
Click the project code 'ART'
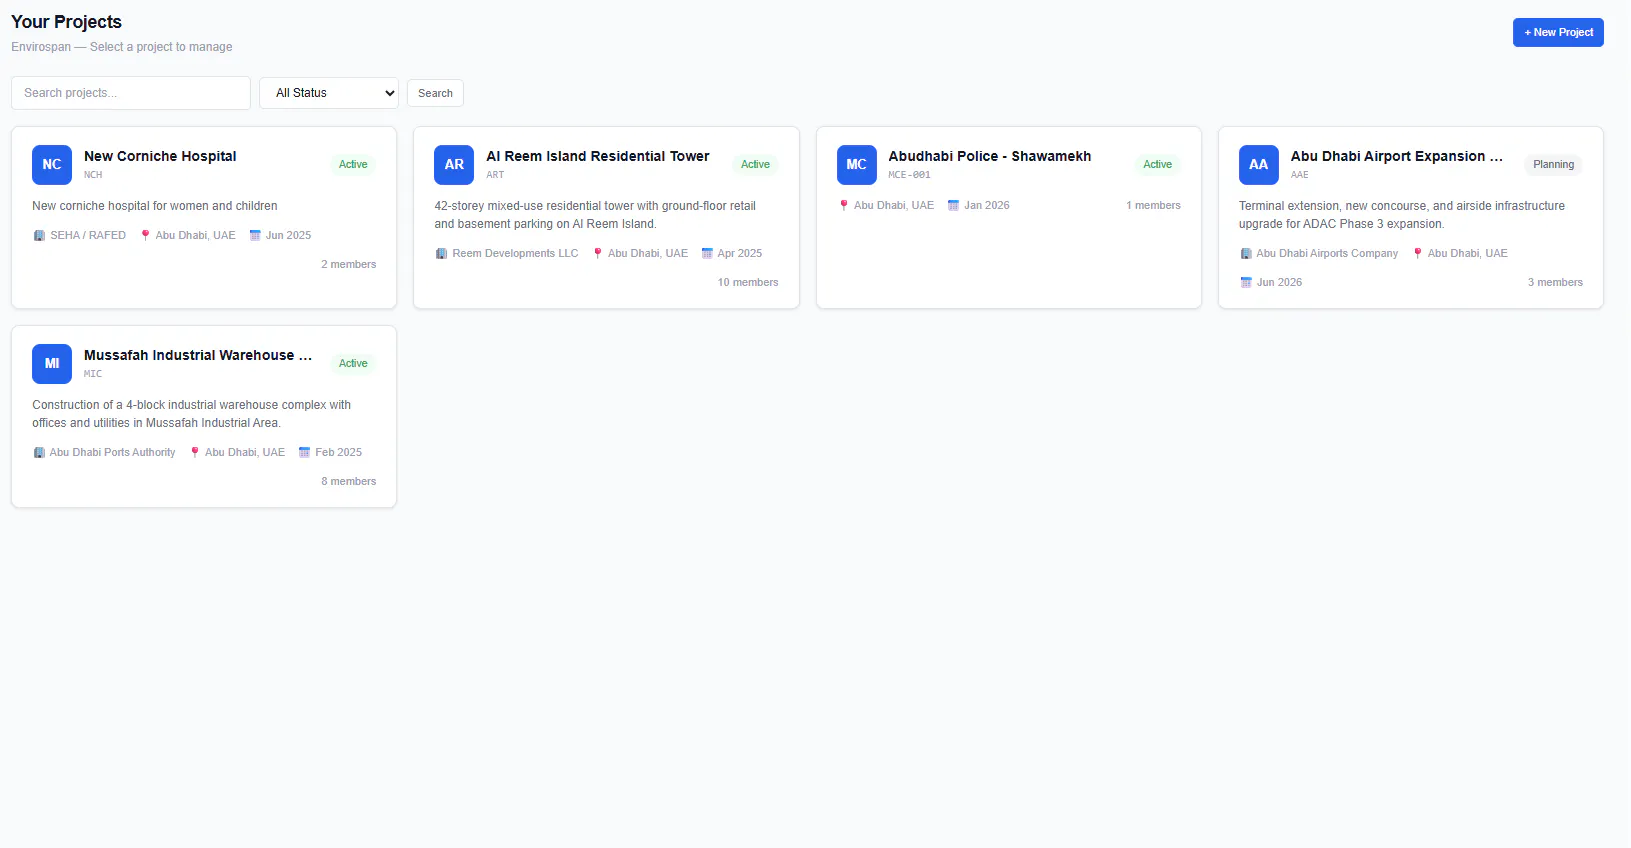pos(495,175)
